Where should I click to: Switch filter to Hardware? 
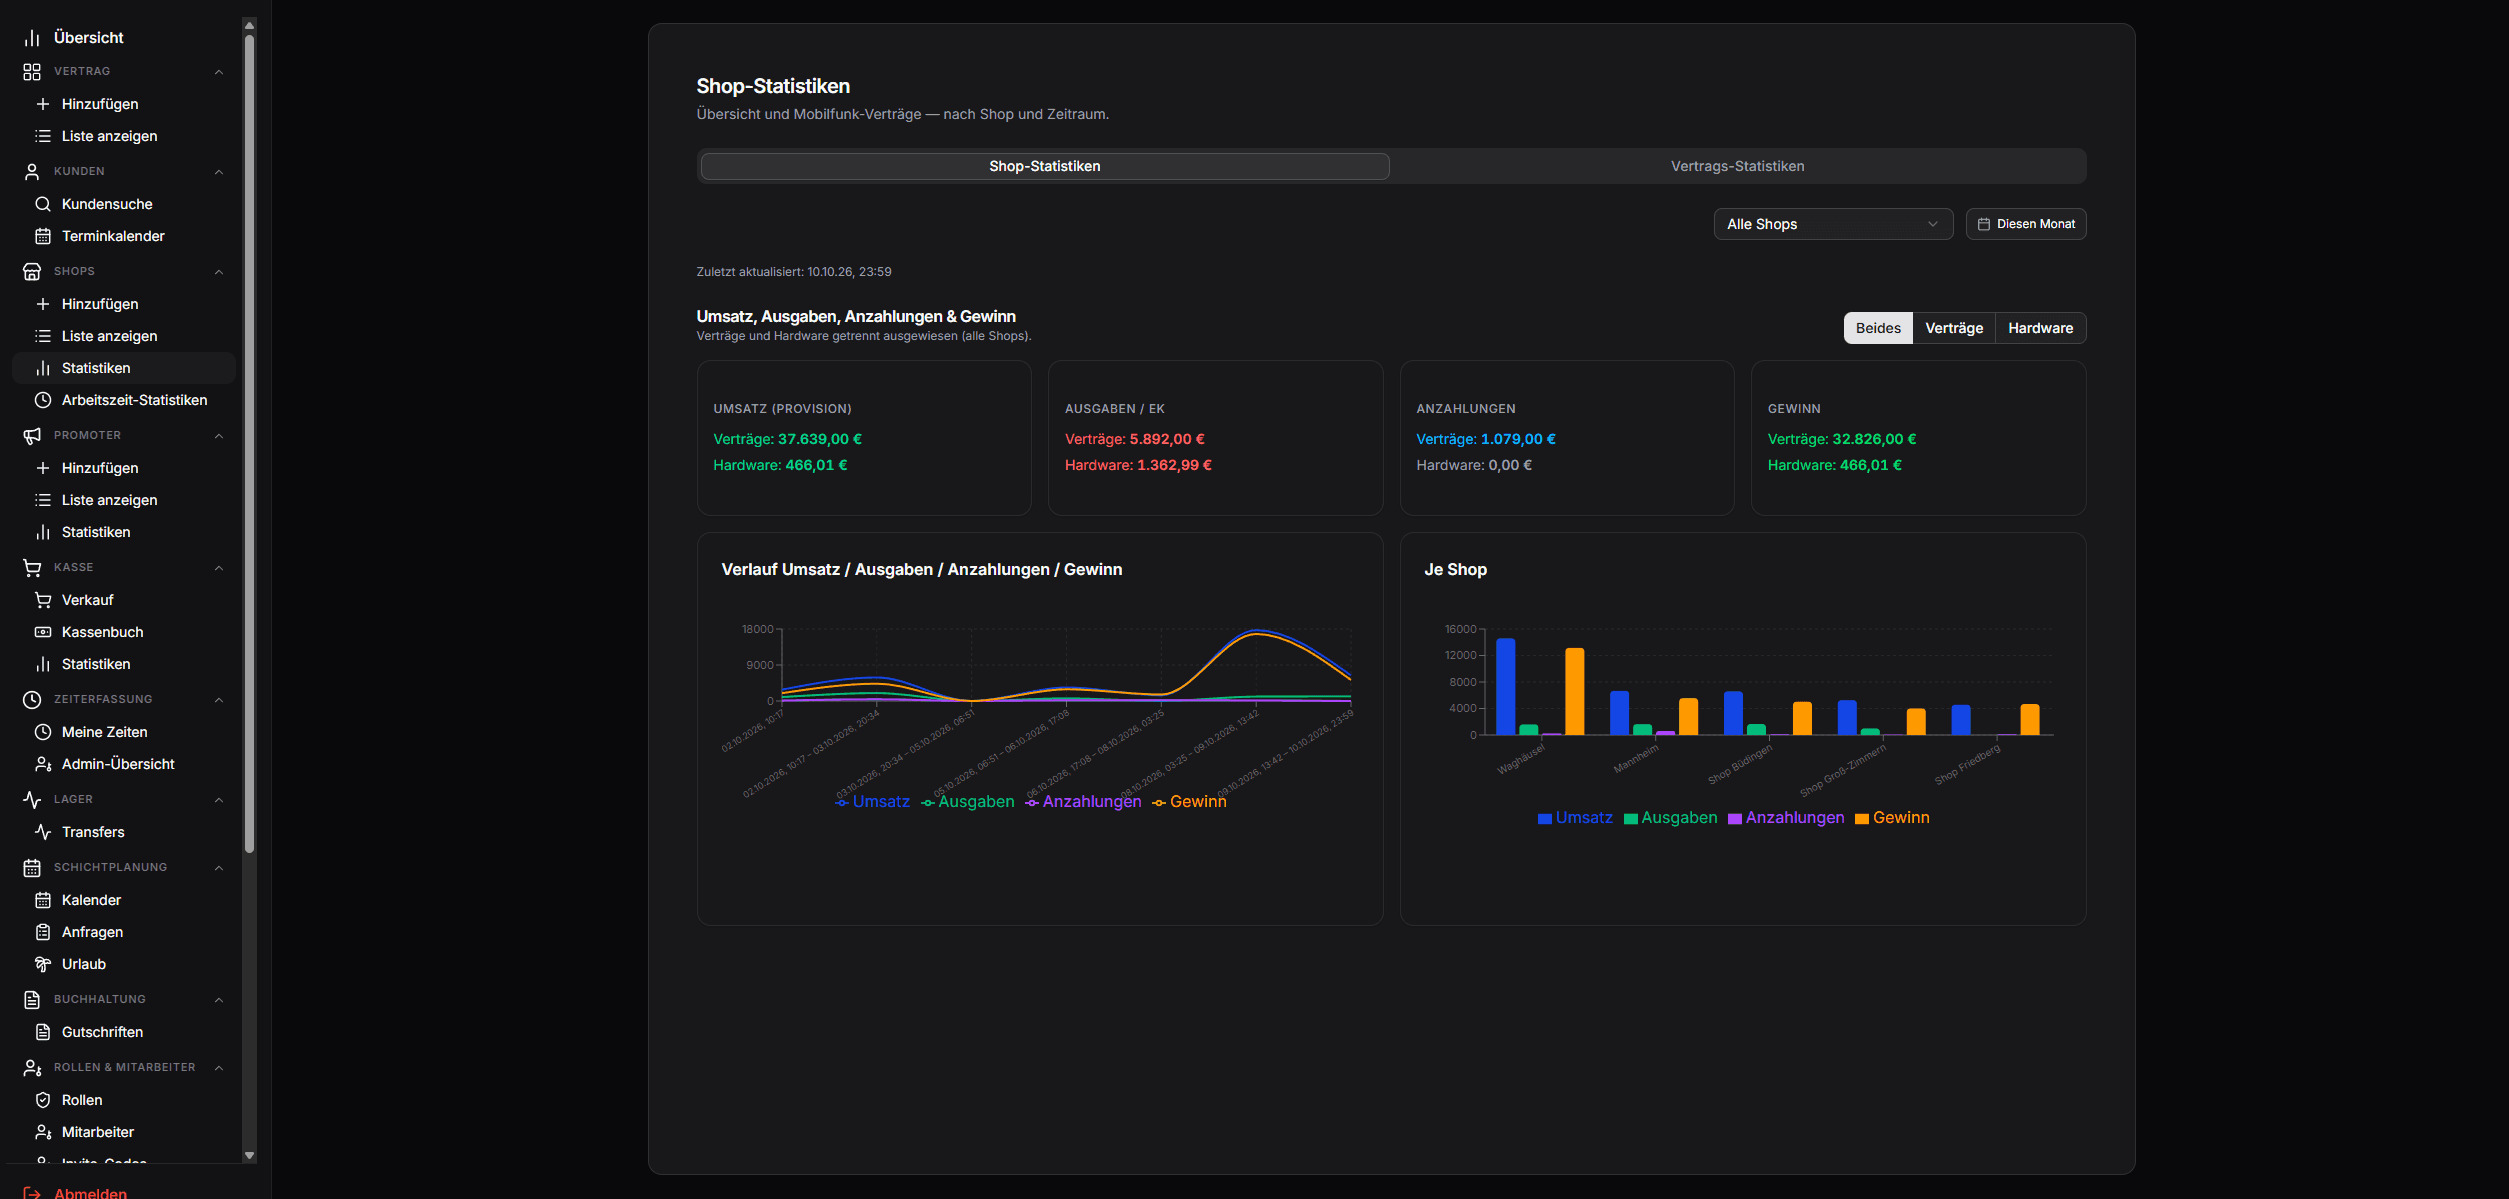[2040, 328]
